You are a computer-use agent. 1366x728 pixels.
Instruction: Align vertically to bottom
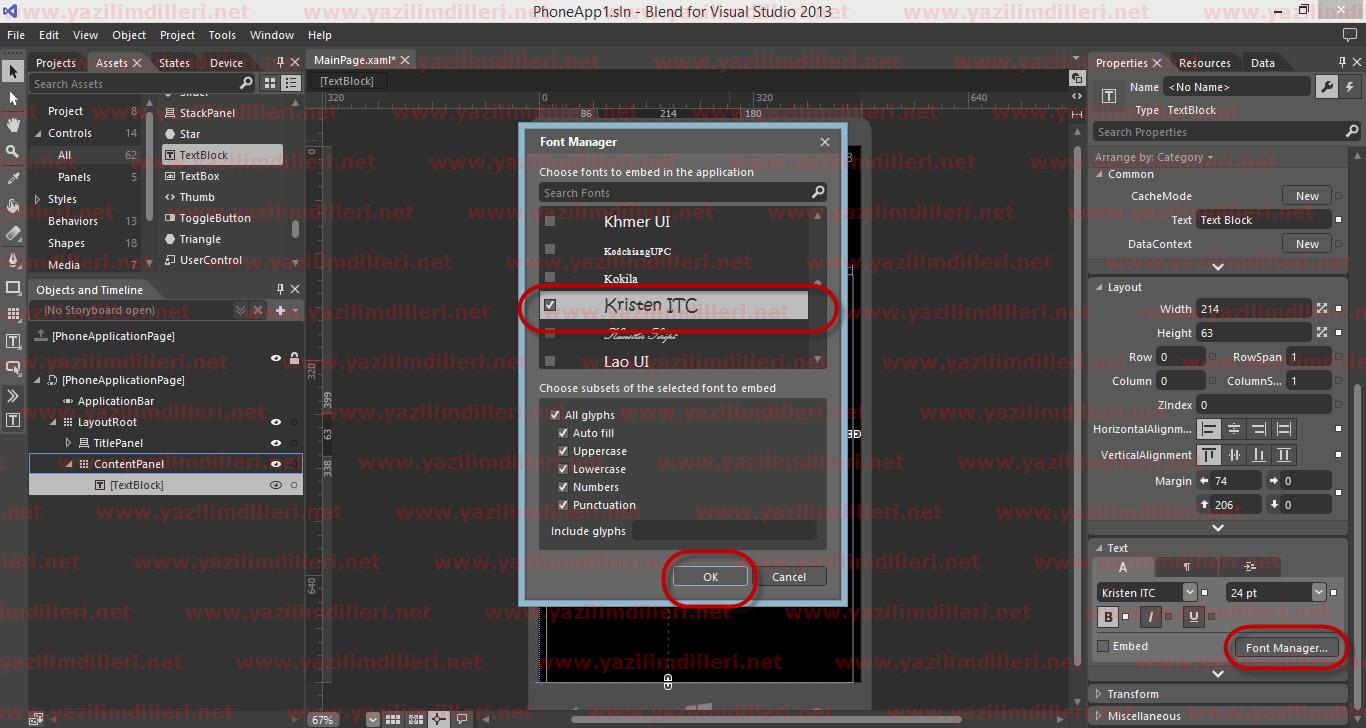coord(1259,455)
